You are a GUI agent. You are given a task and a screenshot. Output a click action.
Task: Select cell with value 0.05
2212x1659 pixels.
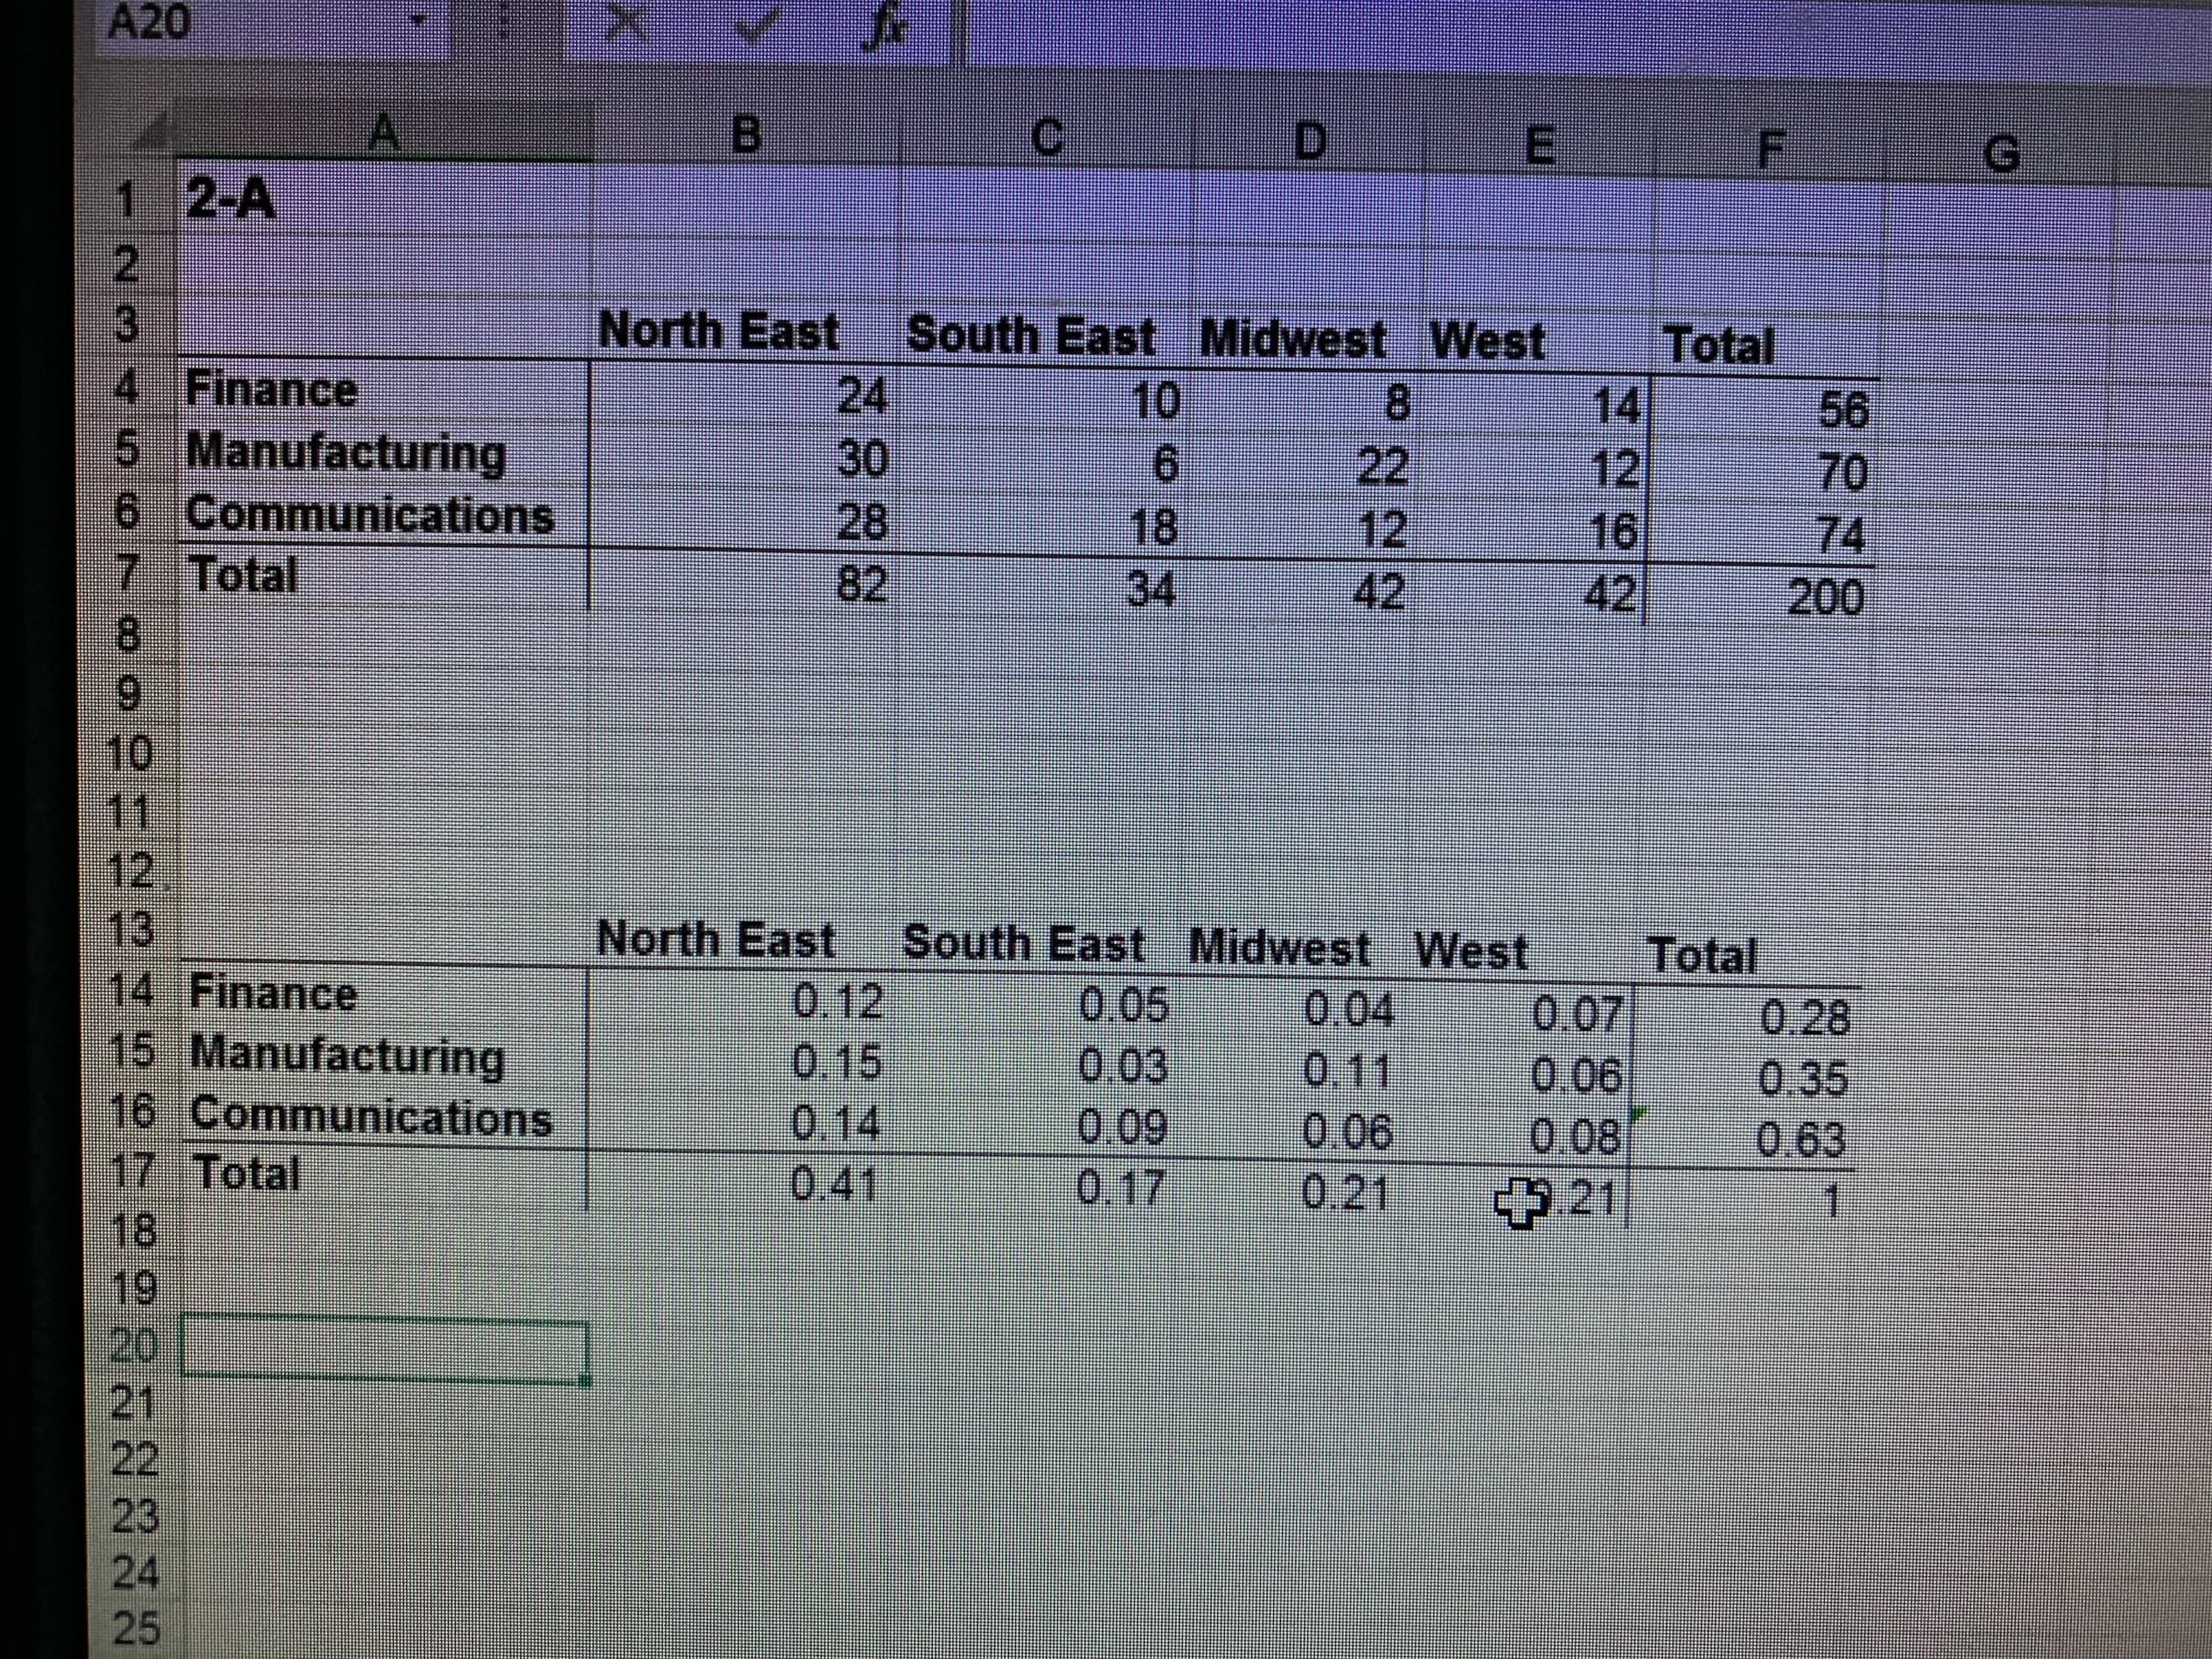[1040, 1005]
